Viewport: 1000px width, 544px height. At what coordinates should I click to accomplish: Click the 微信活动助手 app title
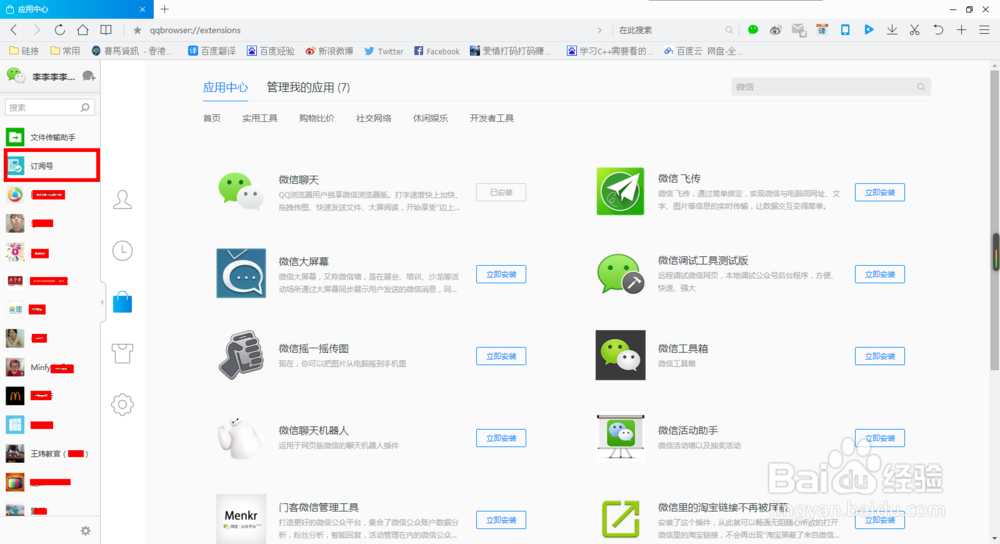688,430
